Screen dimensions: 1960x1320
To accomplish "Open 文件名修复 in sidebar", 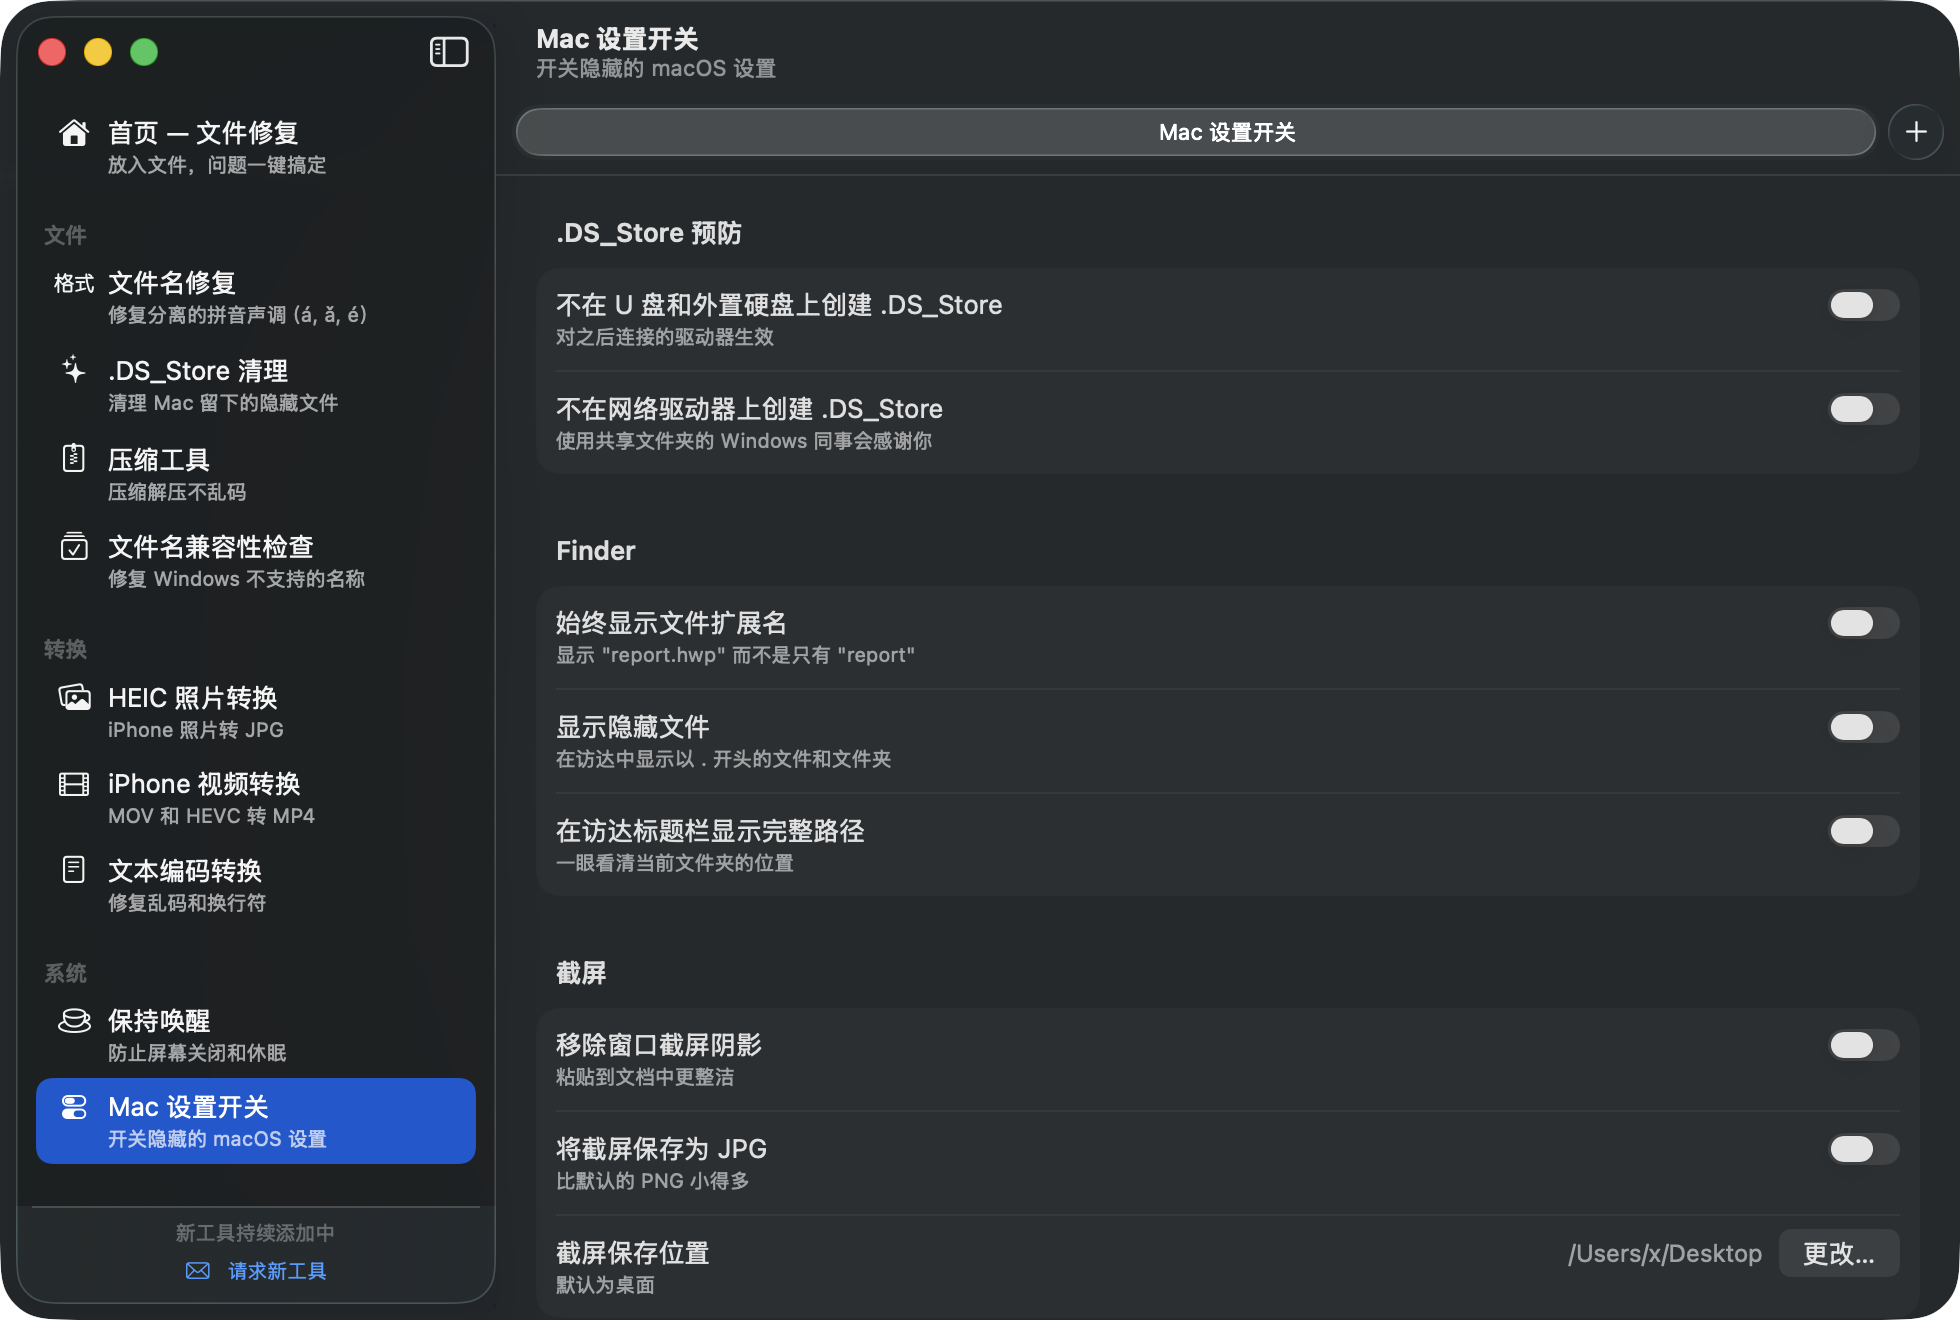I will (x=256, y=298).
